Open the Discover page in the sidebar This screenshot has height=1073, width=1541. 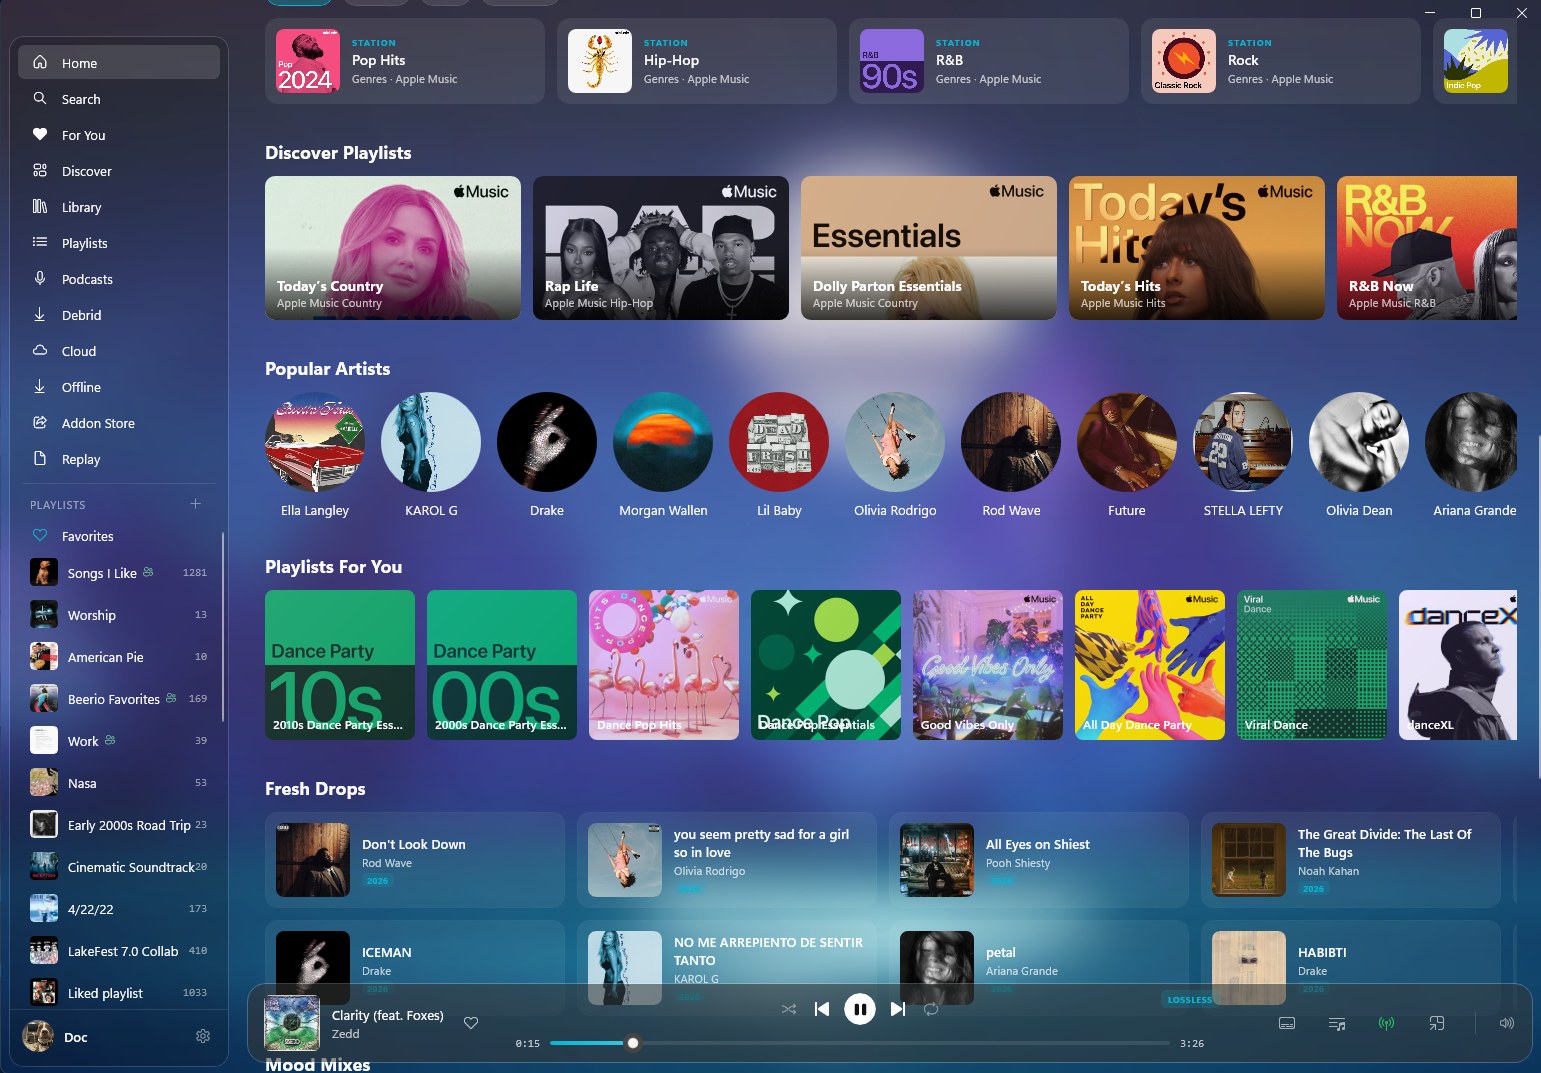point(119,171)
